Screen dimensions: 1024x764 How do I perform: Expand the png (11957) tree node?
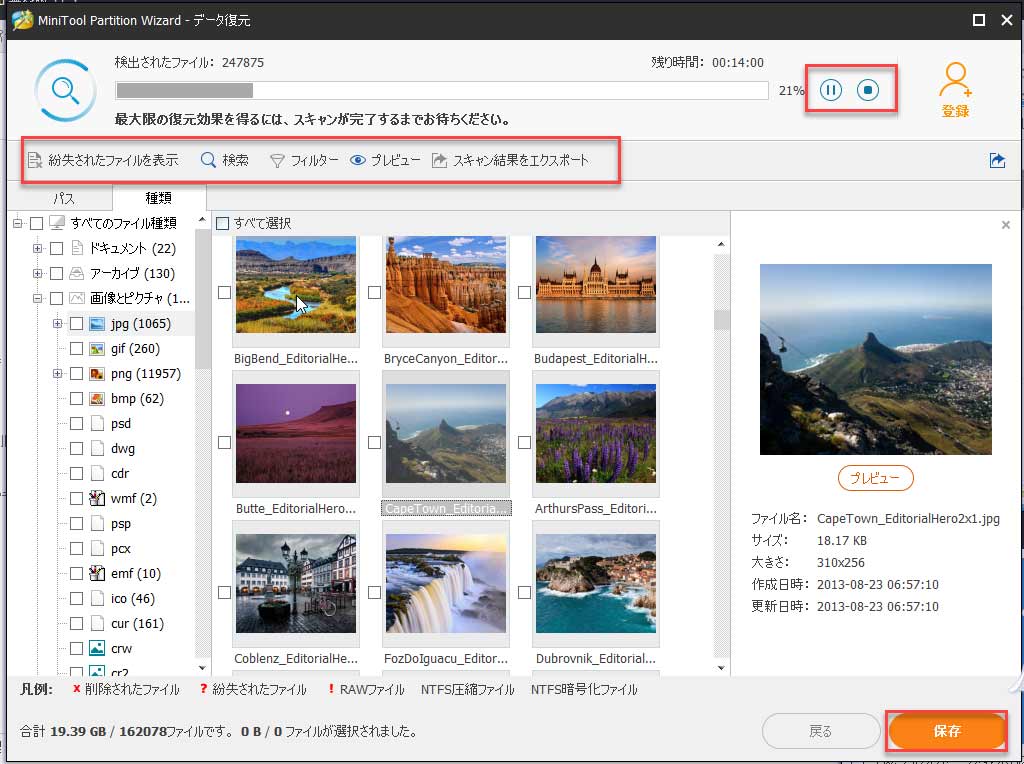click(x=57, y=373)
